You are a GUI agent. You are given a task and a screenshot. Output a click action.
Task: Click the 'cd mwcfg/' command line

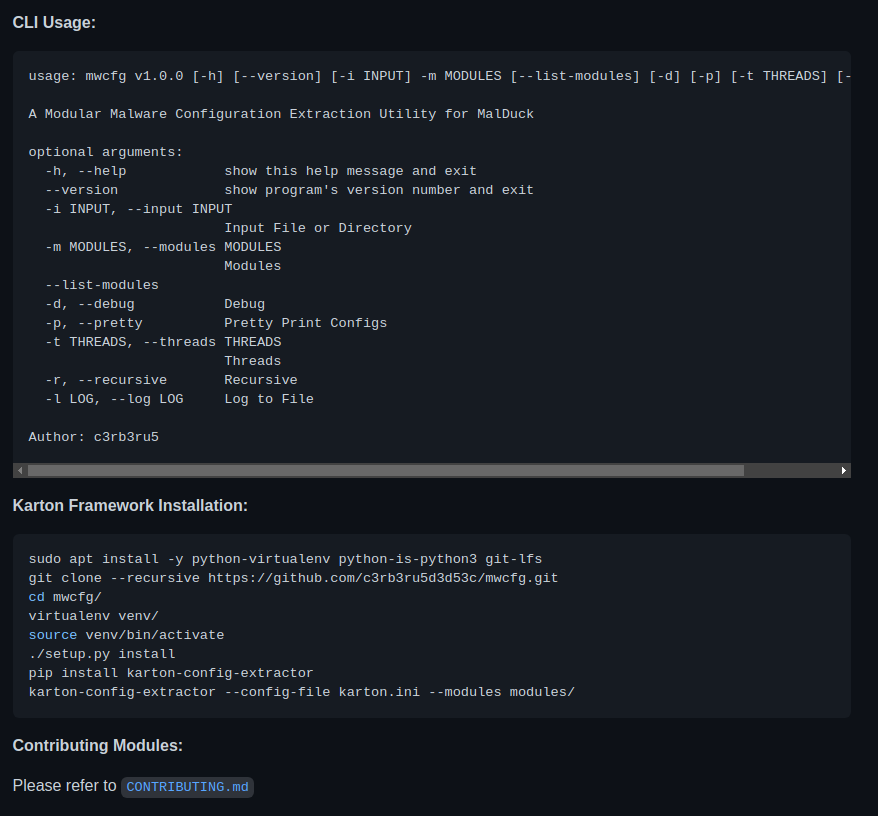(x=65, y=598)
